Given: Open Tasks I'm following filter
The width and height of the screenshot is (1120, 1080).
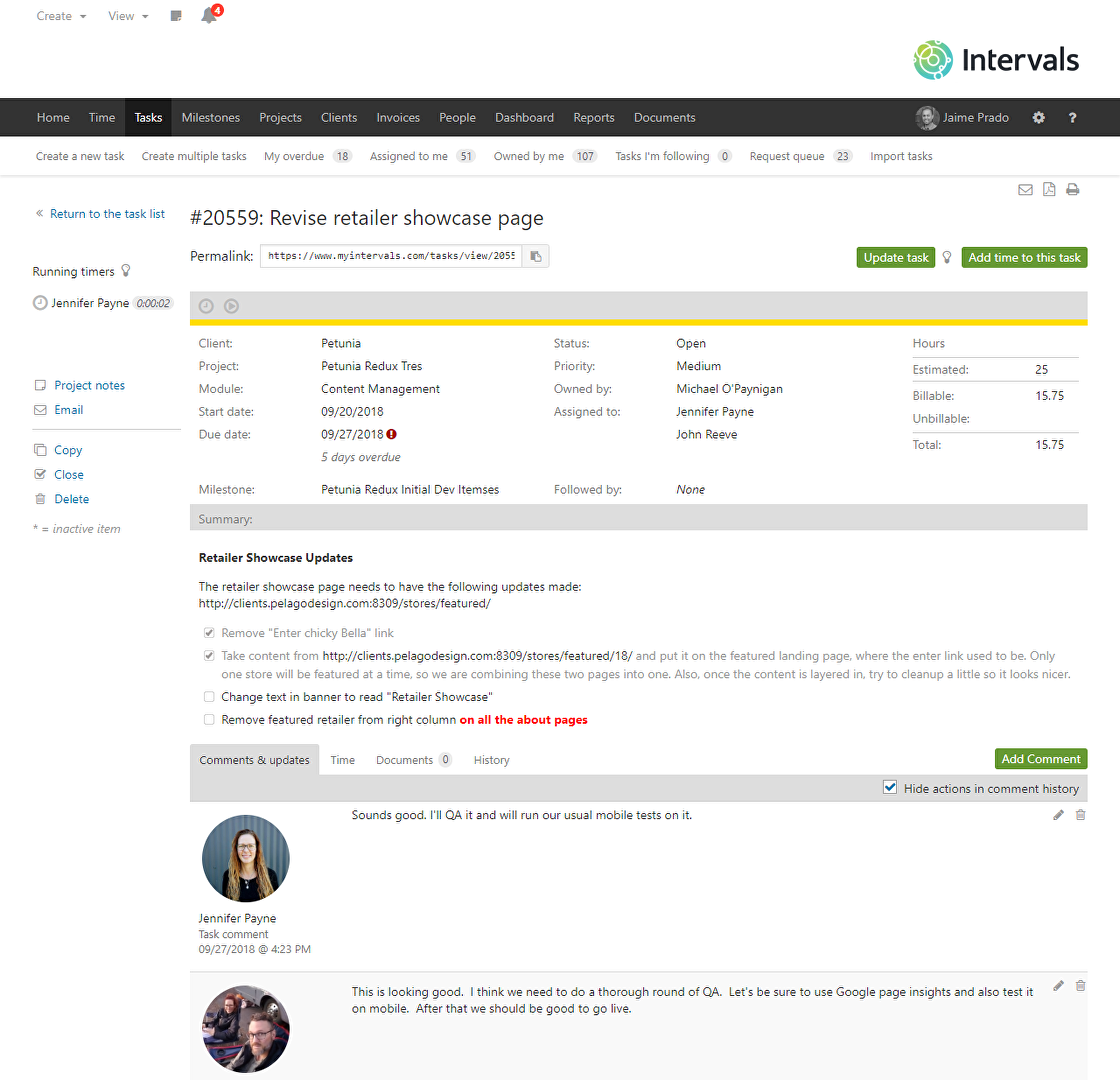Looking at the screenshot, I should coord(674,156).
